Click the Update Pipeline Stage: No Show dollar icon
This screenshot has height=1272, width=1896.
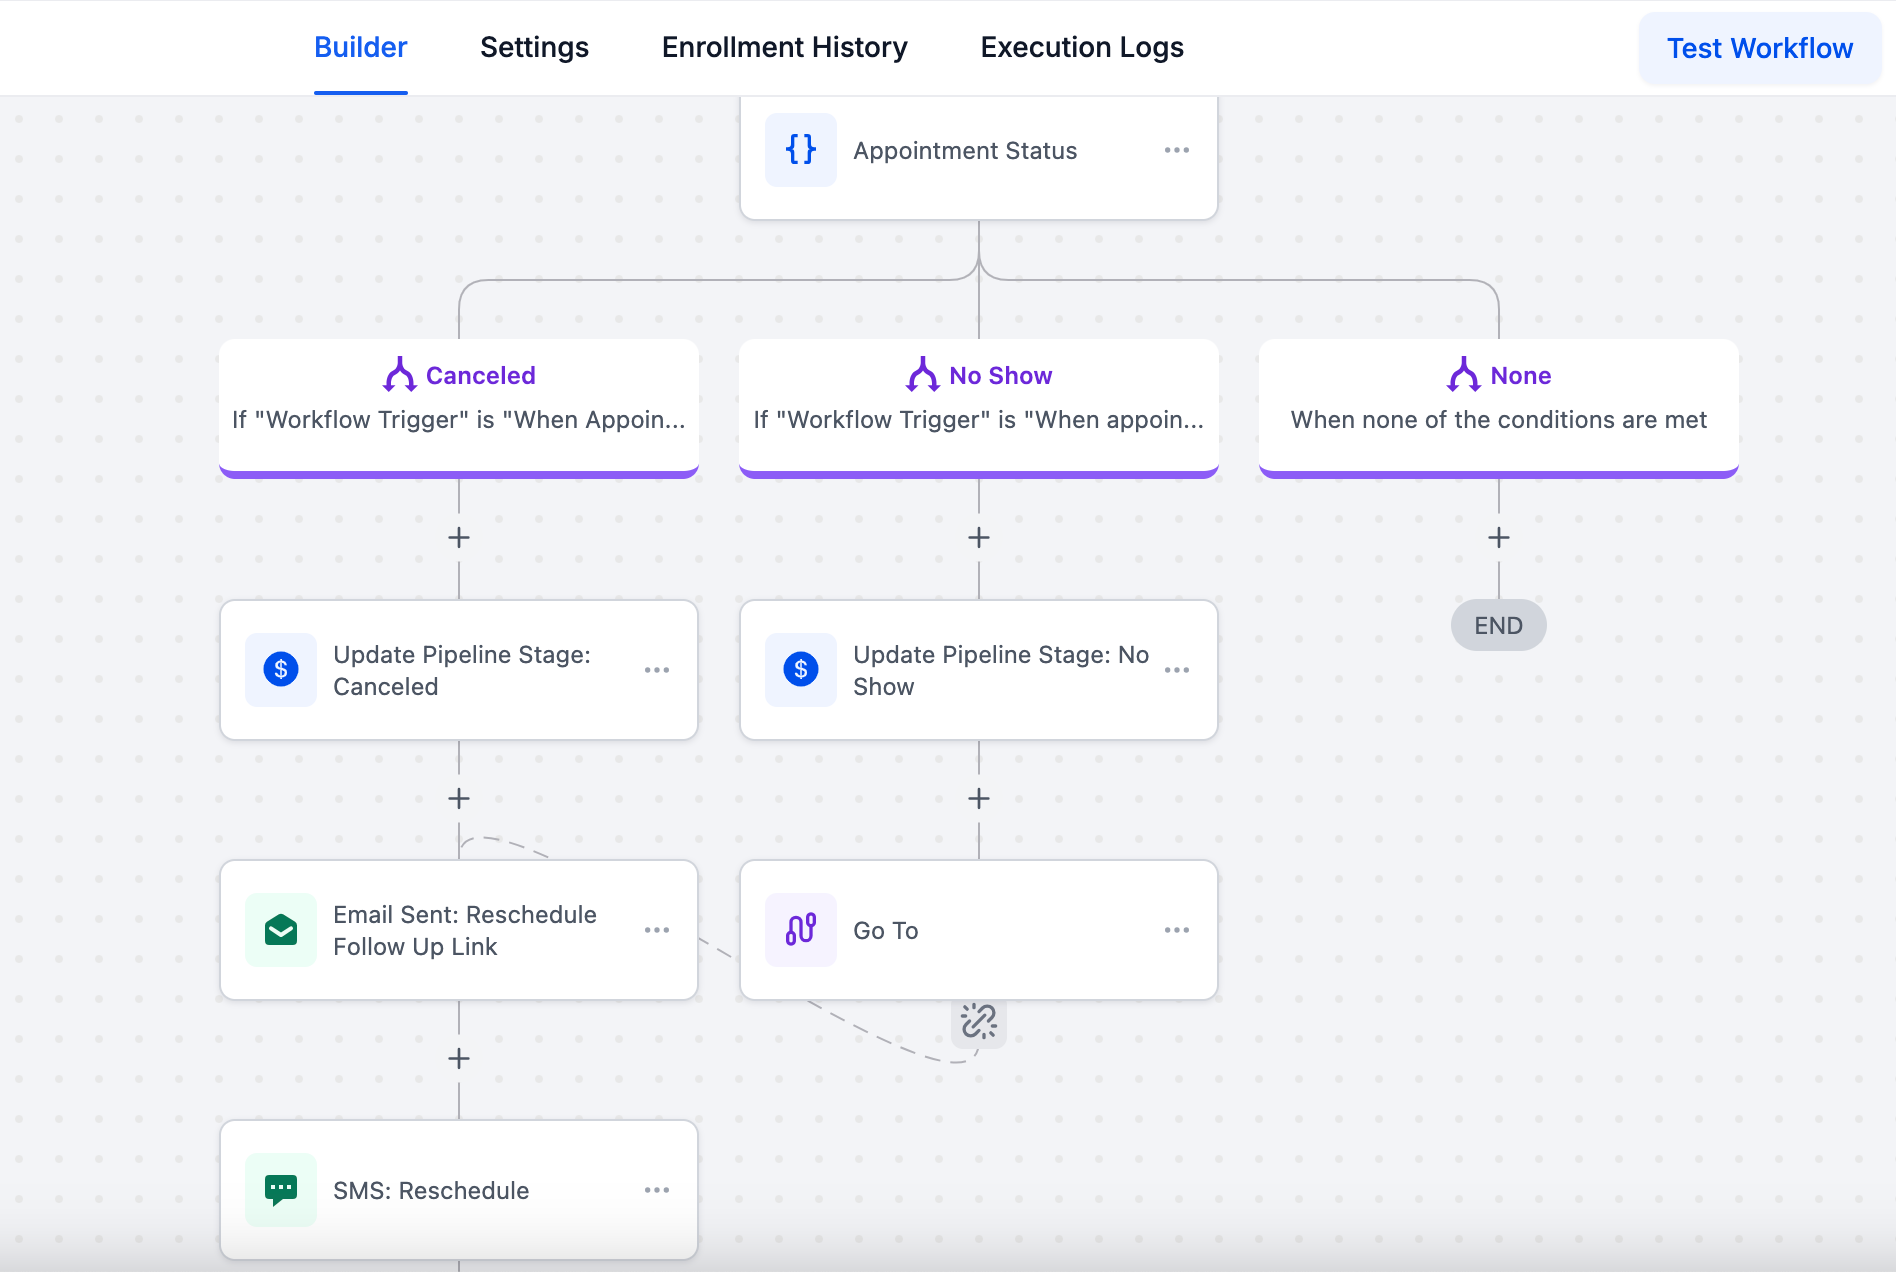[801, 670]
